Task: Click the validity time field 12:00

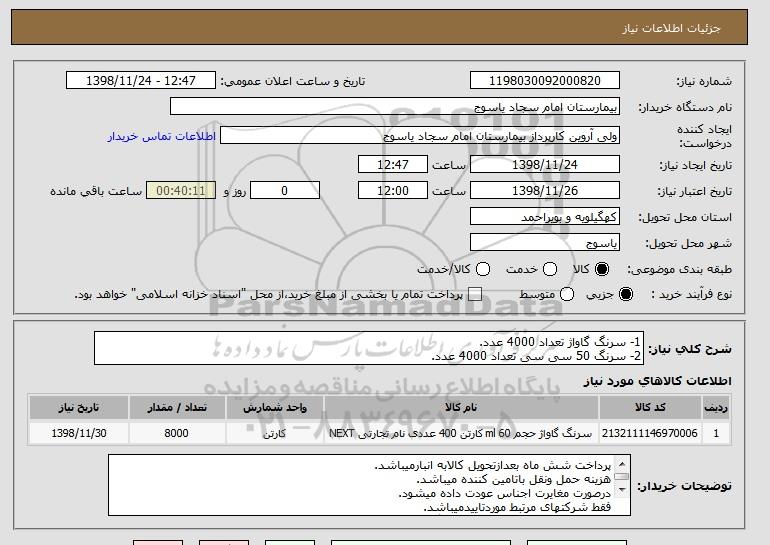Action: (393, 191)
